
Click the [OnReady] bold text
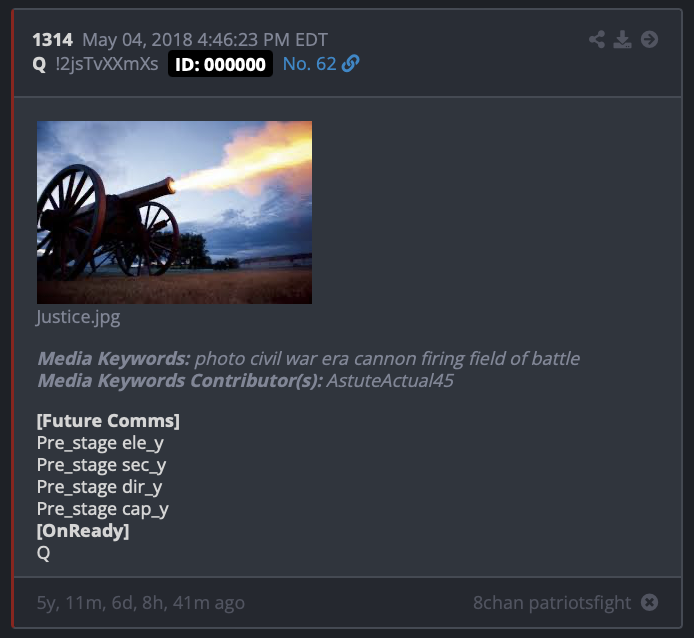tap(83, 531)
